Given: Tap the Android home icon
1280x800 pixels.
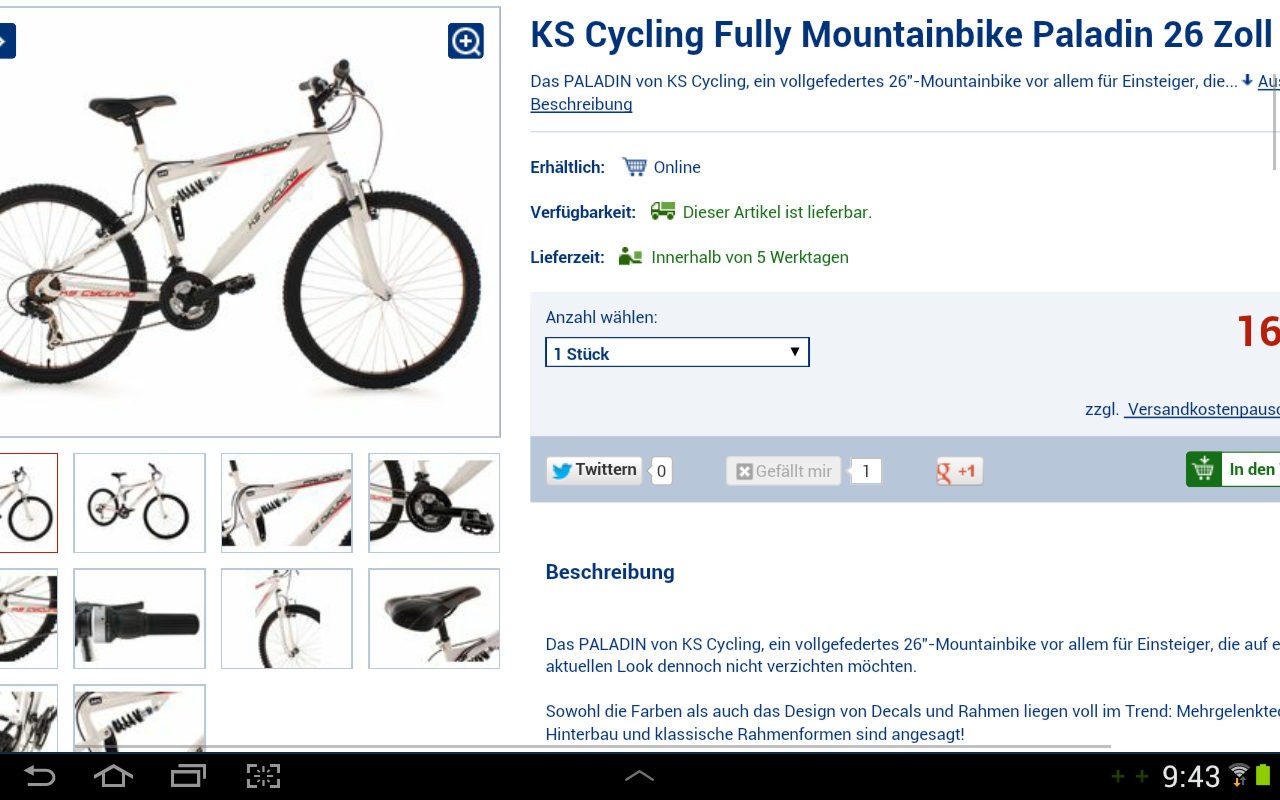Looking at the screenshot, I should point(113,776).
